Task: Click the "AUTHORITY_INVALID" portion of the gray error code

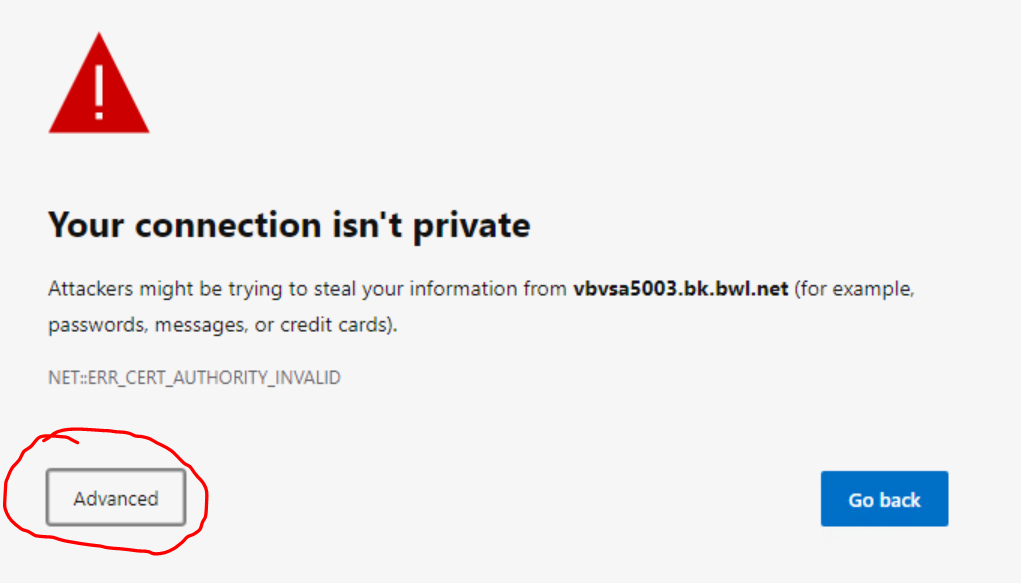Action: (x=256, y=378)
